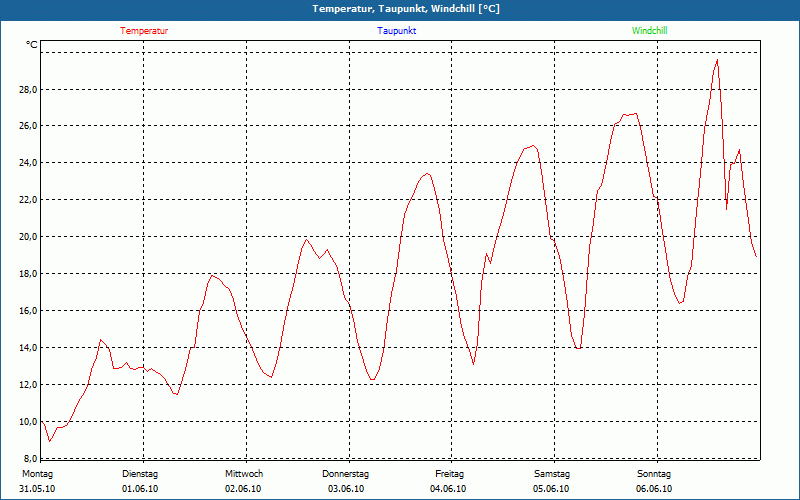Click the Donnerstag day label
The image size is (800, 500).
pyautogui.click(x=345, y=474)
